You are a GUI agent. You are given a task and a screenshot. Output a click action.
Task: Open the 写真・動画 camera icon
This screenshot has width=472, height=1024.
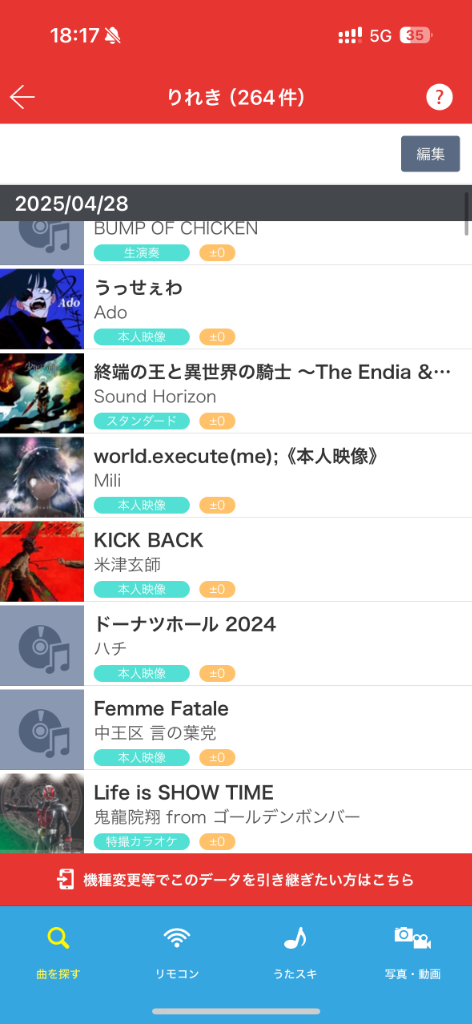coord(413,938)
